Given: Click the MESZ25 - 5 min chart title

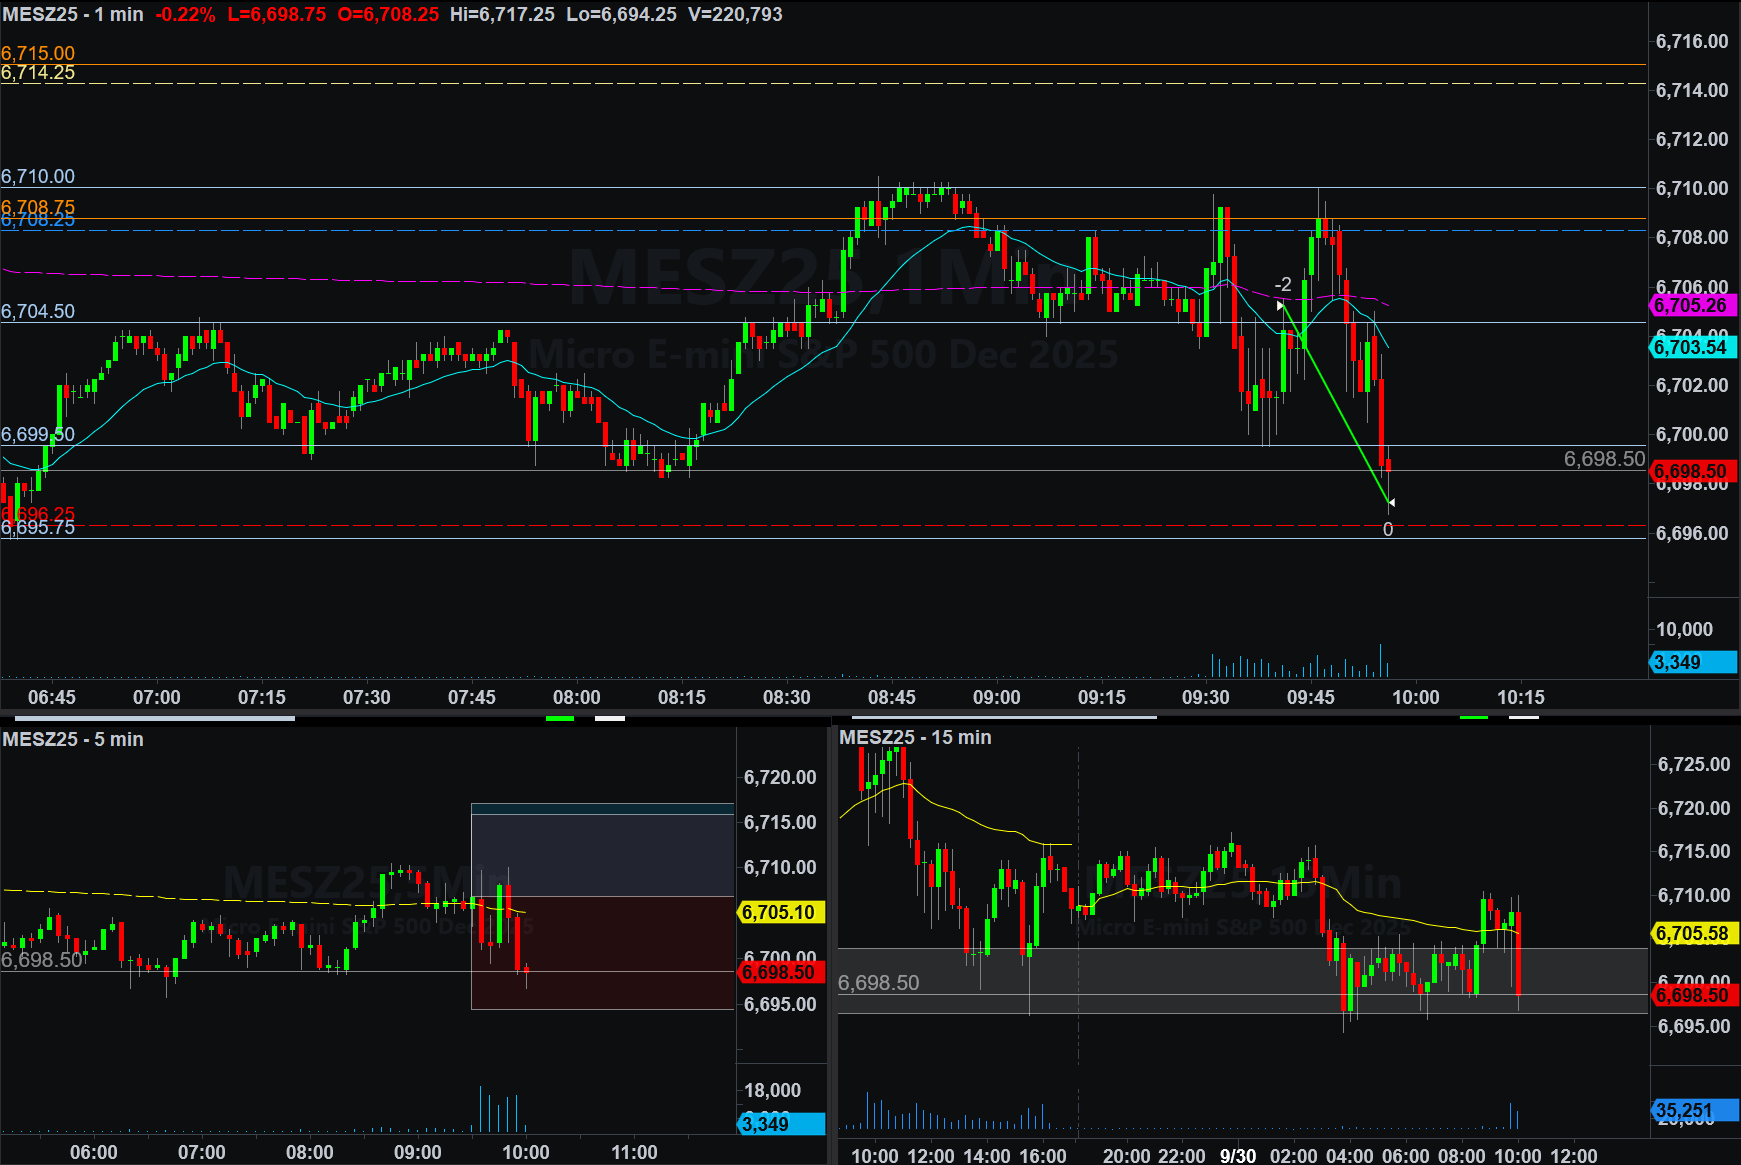Looking at the screenshot, I should [73, 739].
